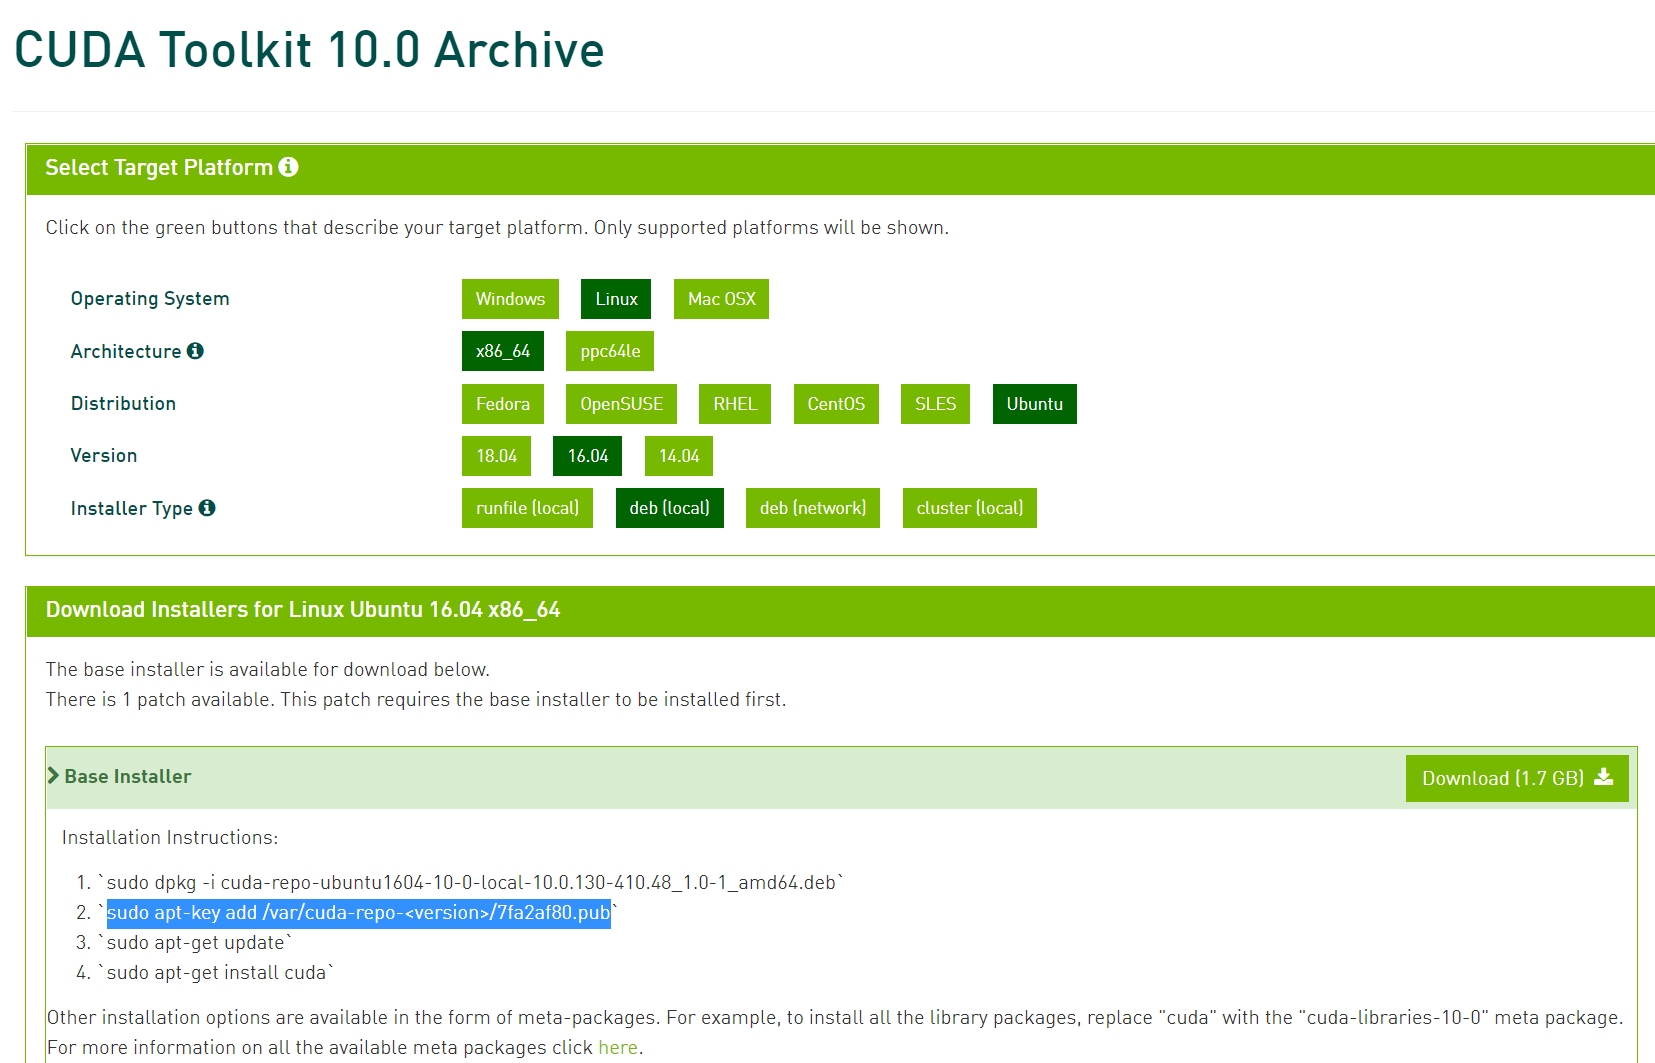The image size is (1655, 1063).
Task: Select the Linux operating system button
Action: 616,299
